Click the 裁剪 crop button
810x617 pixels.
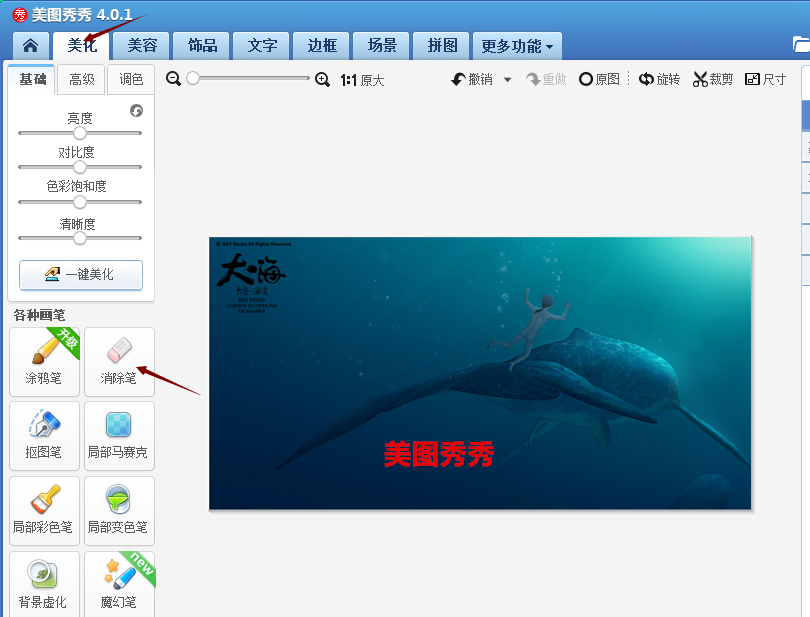713,80
